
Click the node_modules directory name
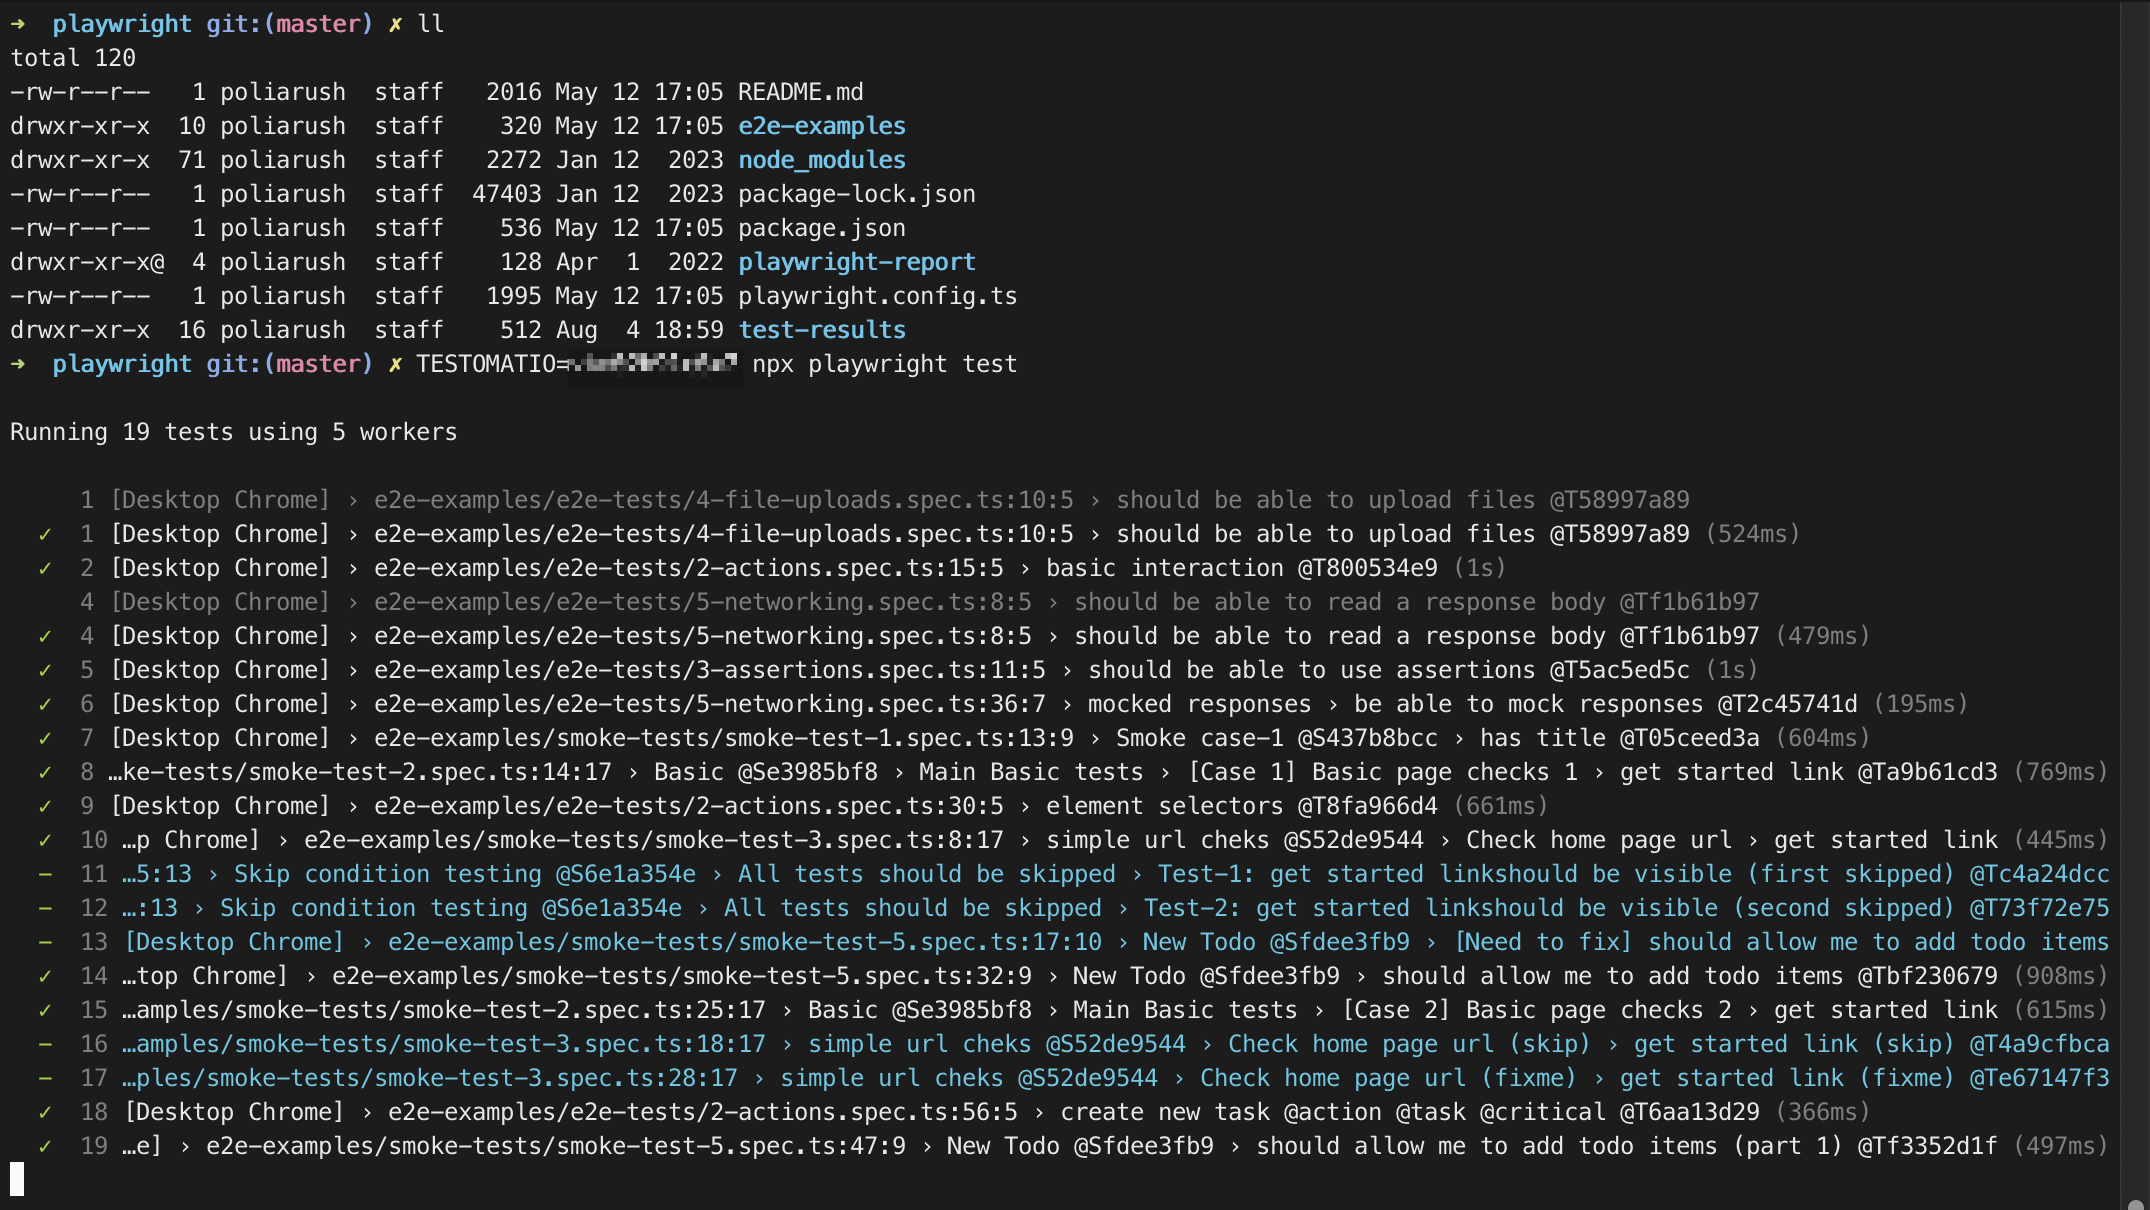click(x=821, y=160)
